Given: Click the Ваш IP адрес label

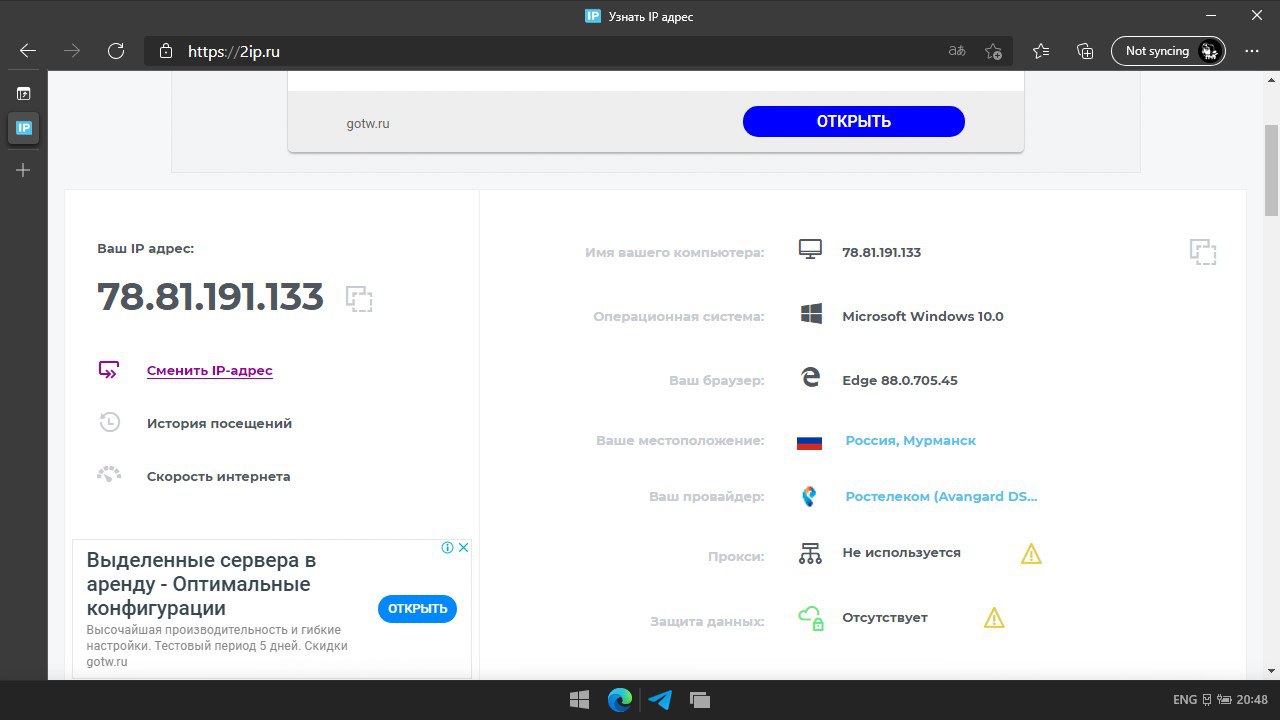Looking at the screenshot, I should 146,248.
